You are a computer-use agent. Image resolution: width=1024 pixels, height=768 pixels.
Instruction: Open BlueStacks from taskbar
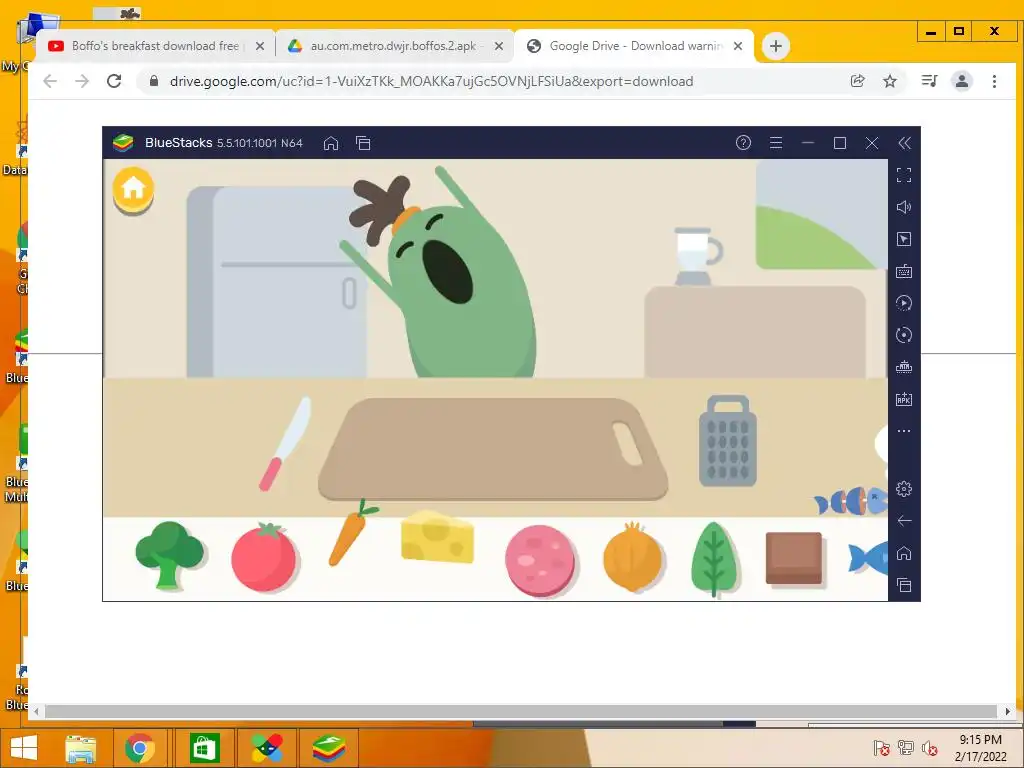(328, 748)
